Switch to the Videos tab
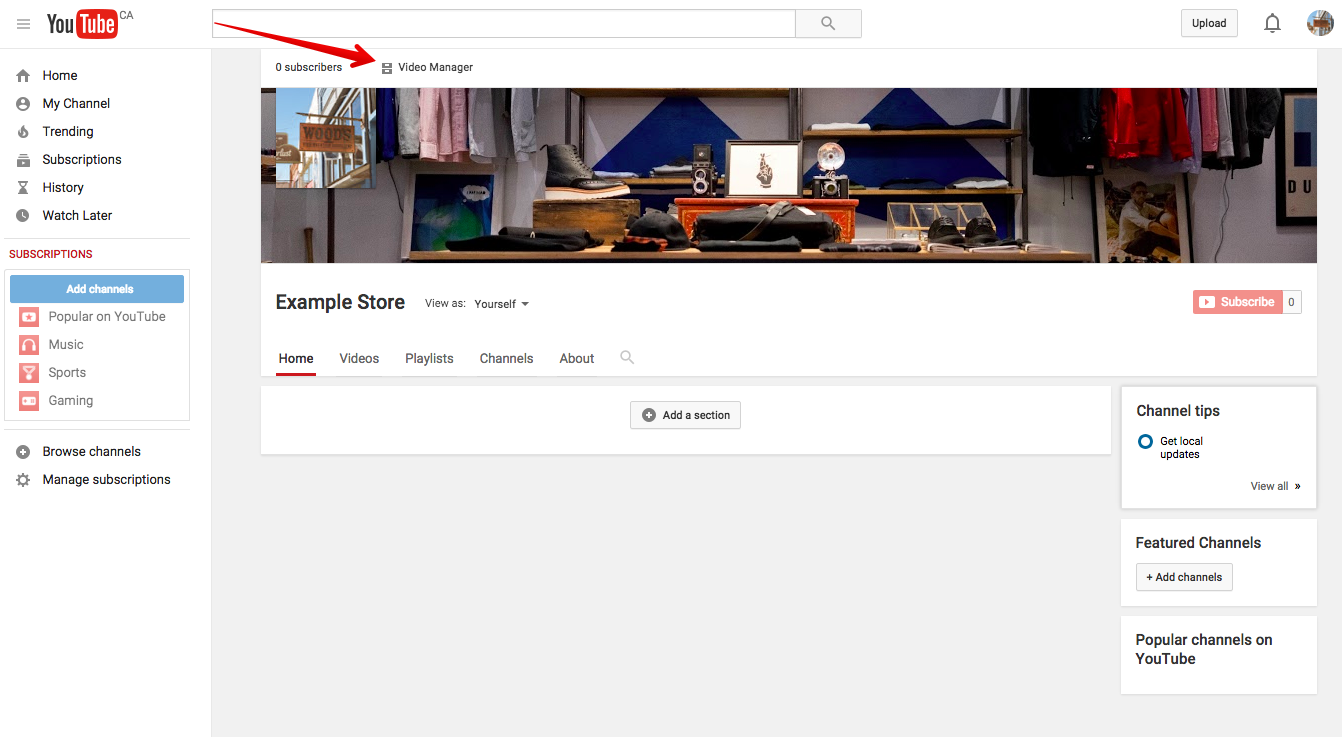The height and width of the screenshot is (737, 1342). 359,358
